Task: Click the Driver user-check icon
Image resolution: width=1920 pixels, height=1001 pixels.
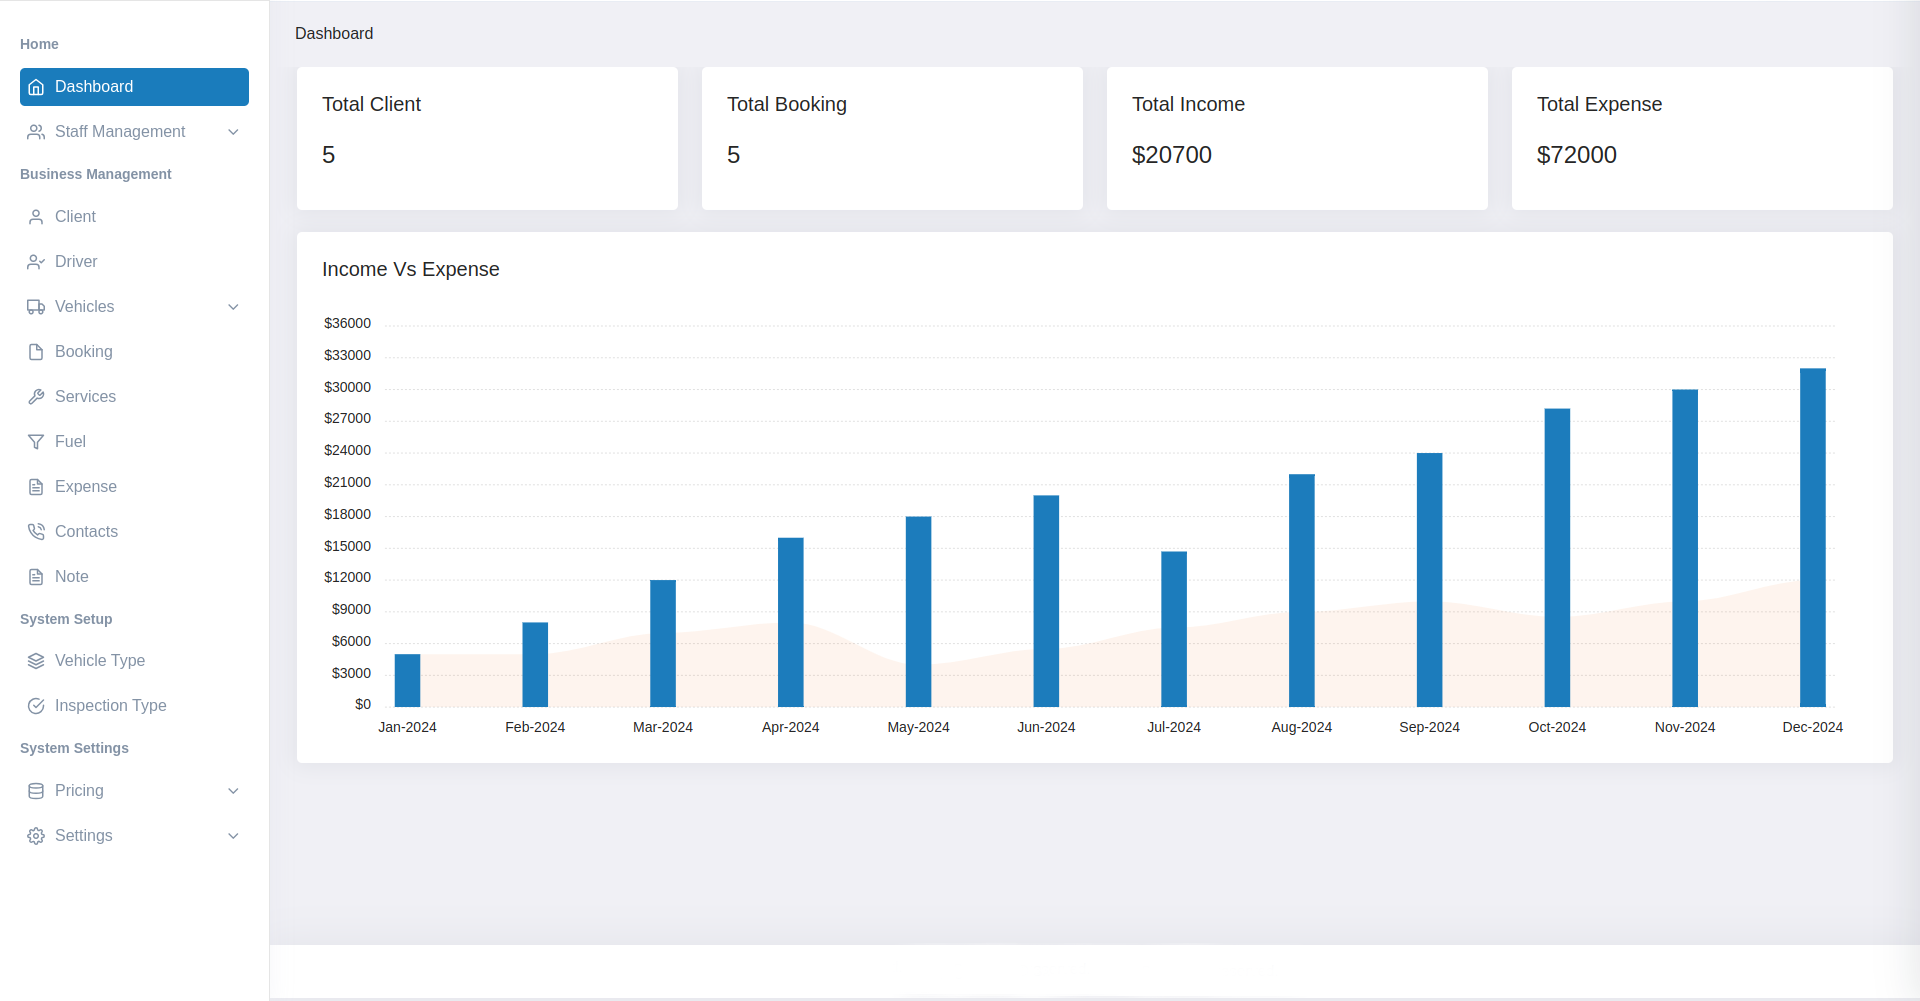Action: [x=36, y=262]
